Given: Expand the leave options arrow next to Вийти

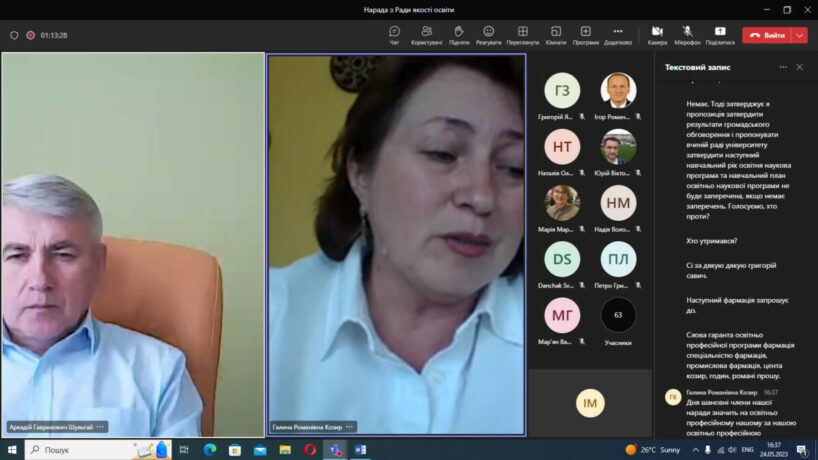Looking at the screenshot, I should [799, 35].
